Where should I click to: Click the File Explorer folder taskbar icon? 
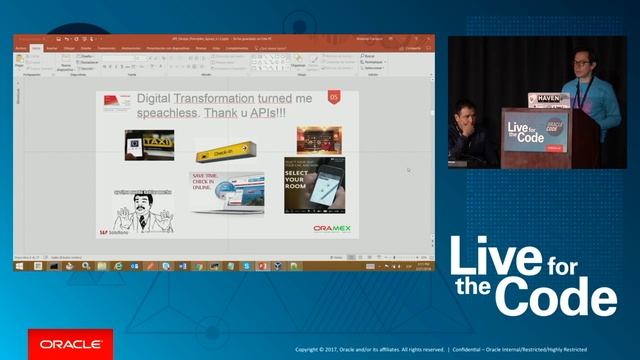click(102, 266)
